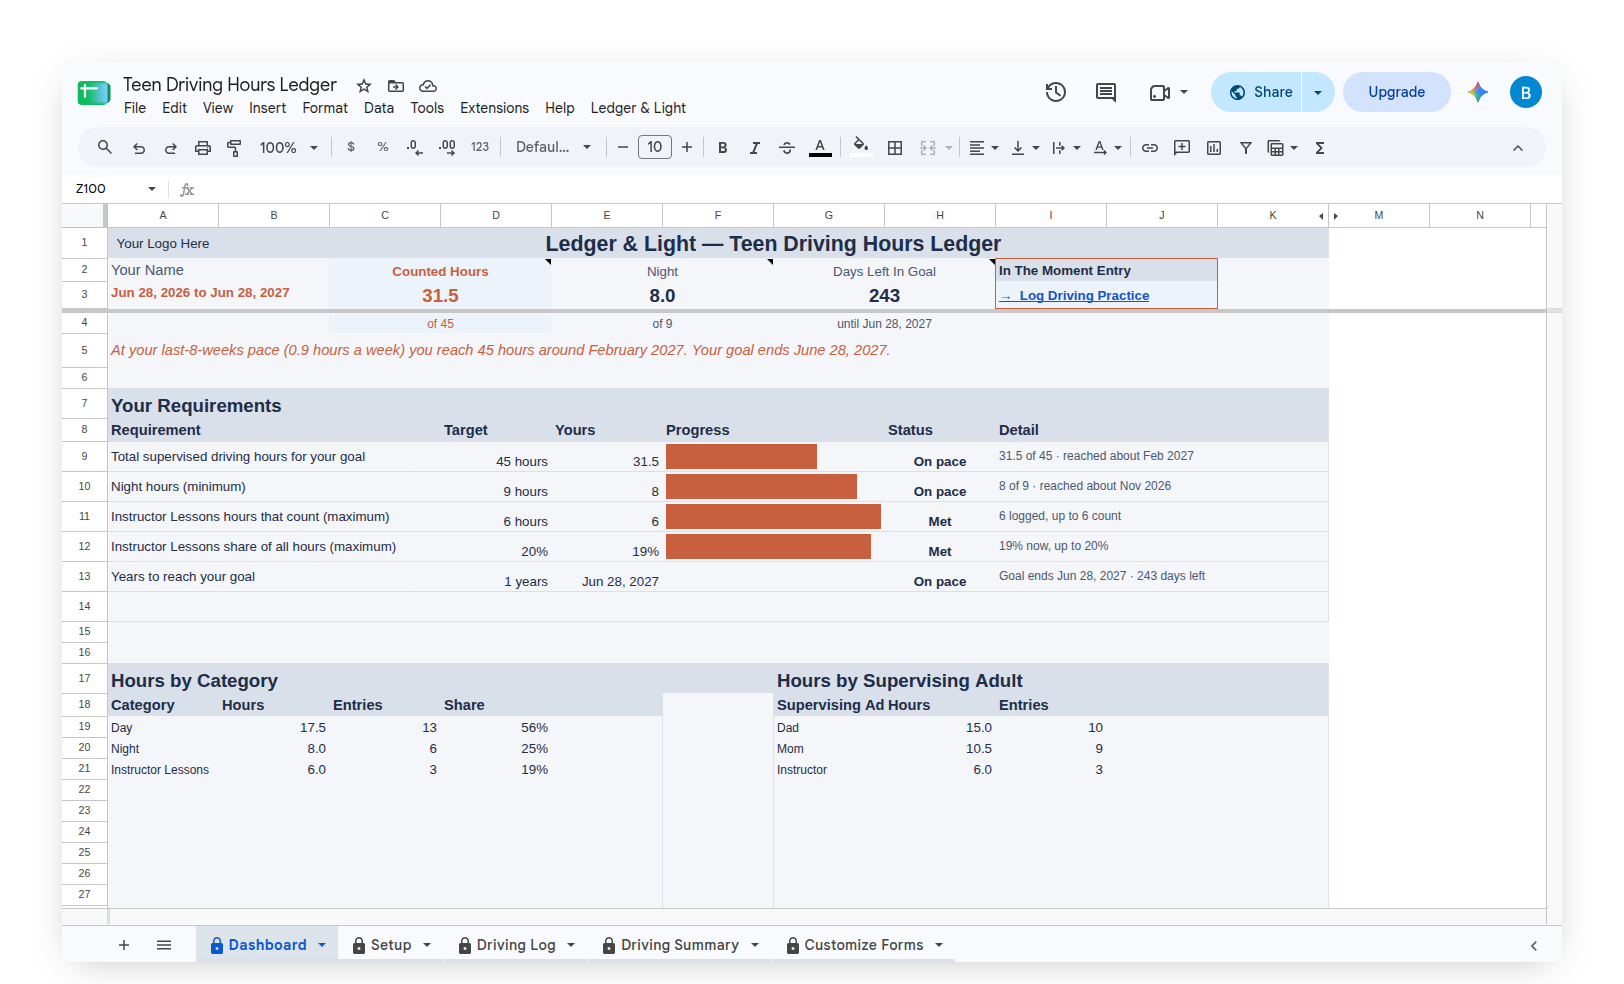Click the Gemini sparkle icon
Screen dimensions: 1624x984
tap(1478, 92)
